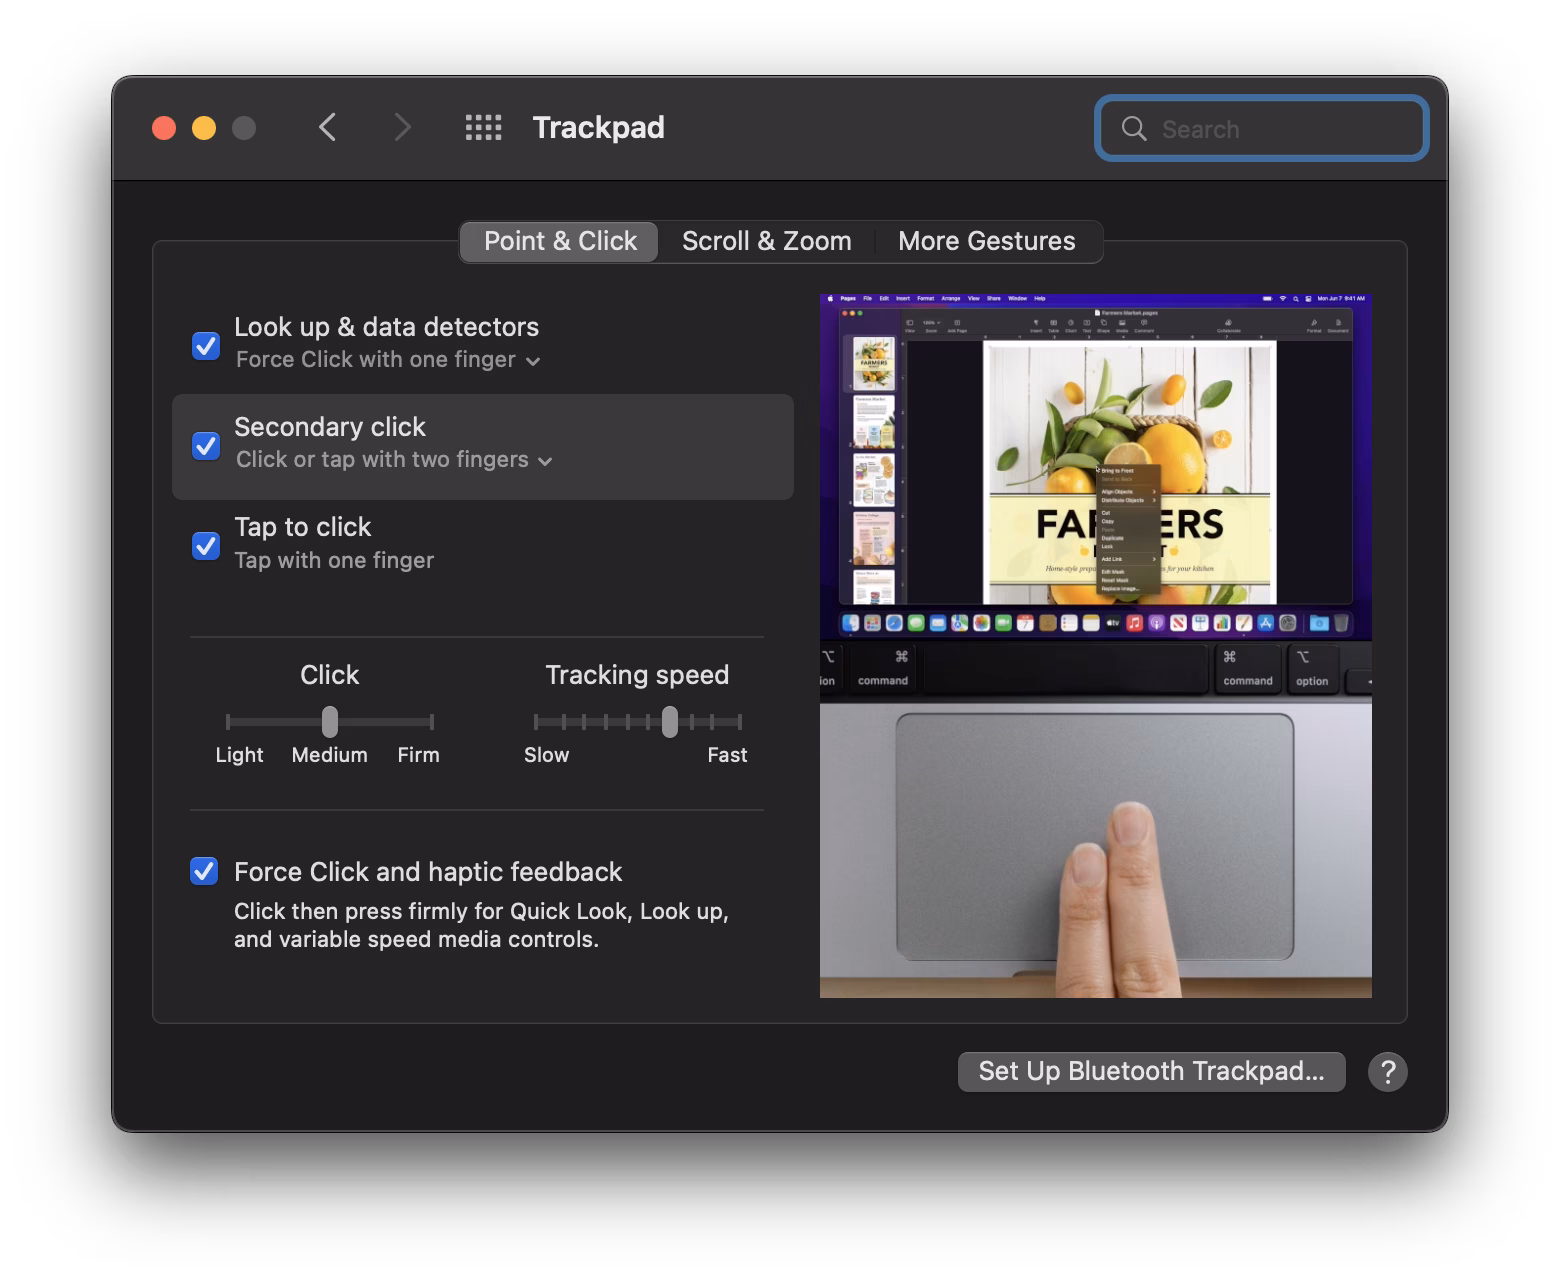Toggle the Tap to click checkbox

click(206, 545)
